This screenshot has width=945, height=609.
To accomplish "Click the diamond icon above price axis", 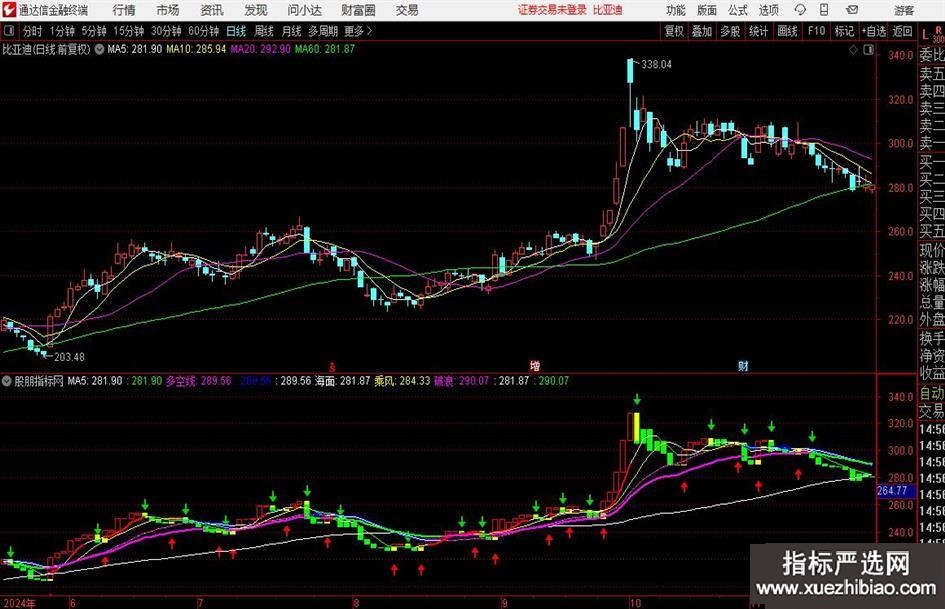I will tap(853, 50).
